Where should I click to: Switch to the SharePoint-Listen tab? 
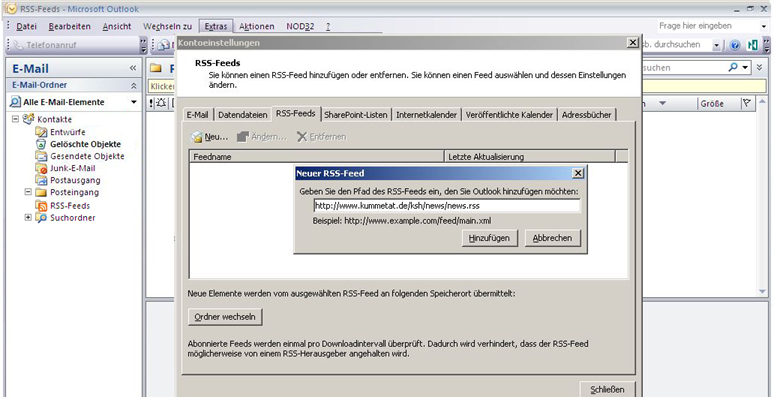(355, 115)
